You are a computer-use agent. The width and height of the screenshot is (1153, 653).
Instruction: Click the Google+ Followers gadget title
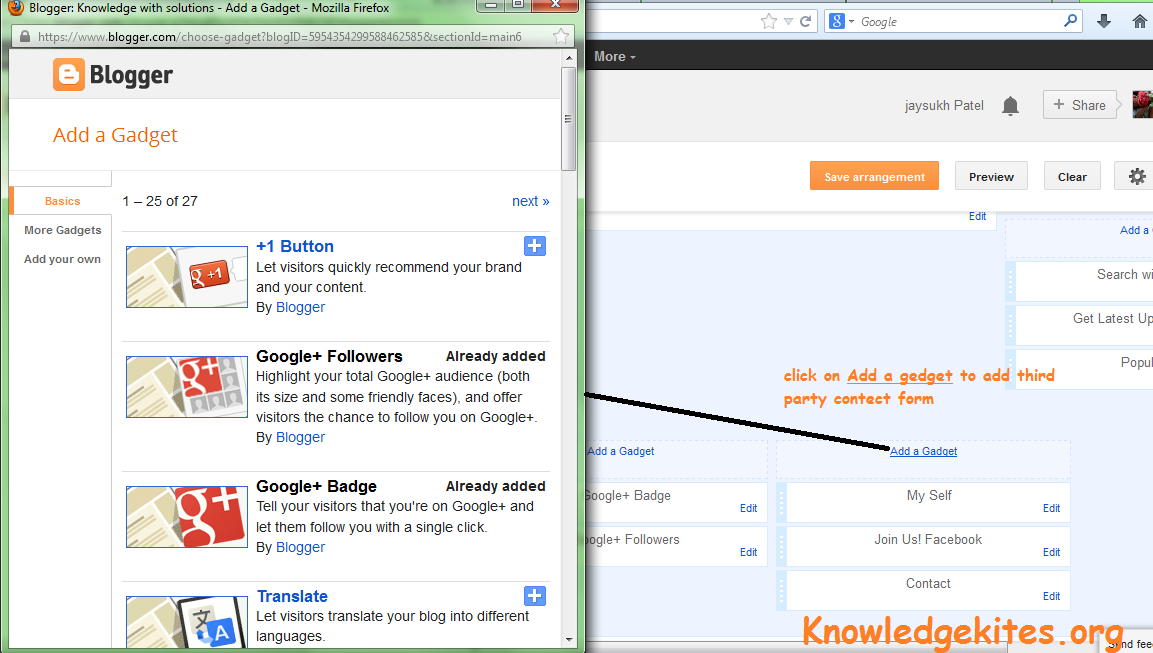click(329, 357)
